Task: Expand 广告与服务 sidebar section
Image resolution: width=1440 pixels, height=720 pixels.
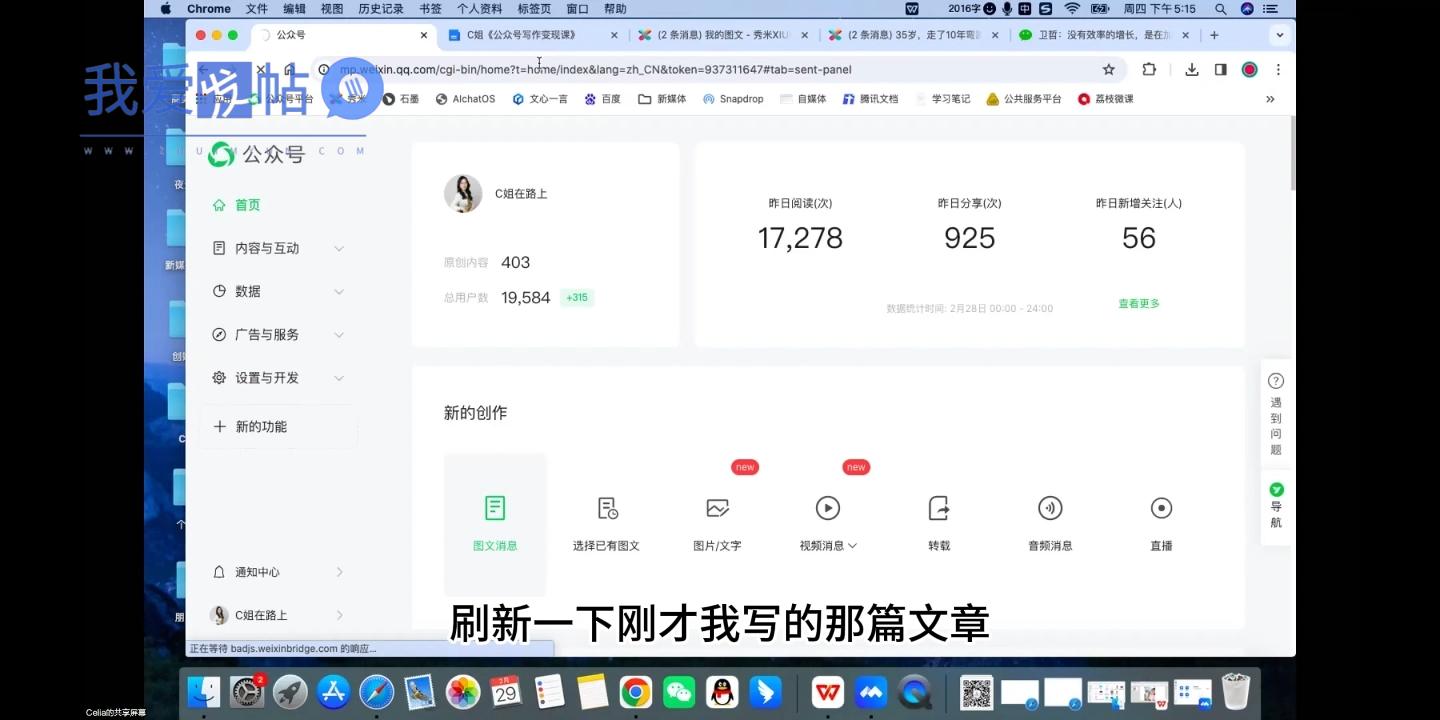Action: pos(278,334)
